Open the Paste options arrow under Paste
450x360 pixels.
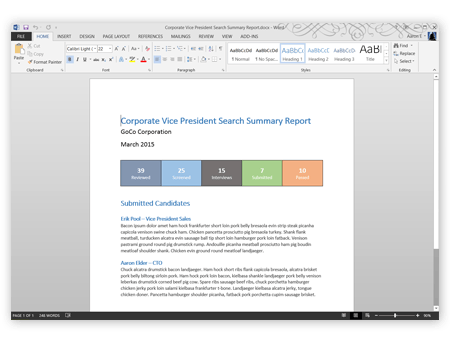[x=19, y=62]
